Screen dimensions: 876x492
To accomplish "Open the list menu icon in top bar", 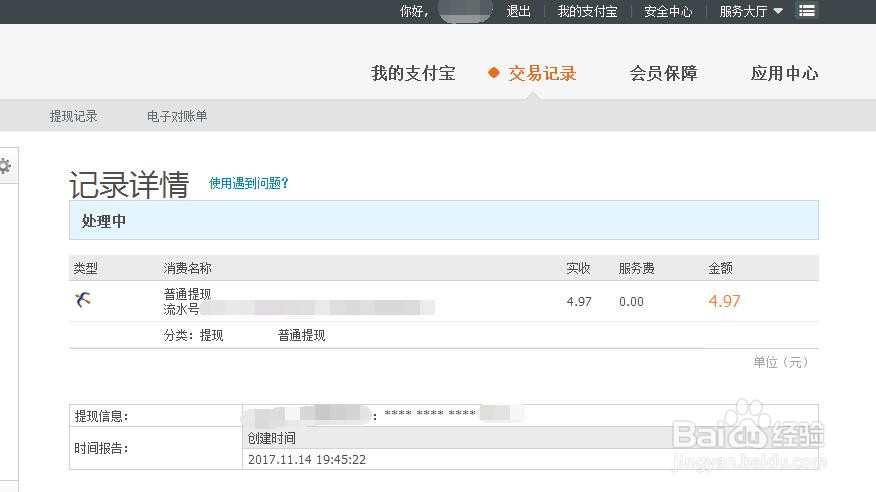I will point(806,11).
